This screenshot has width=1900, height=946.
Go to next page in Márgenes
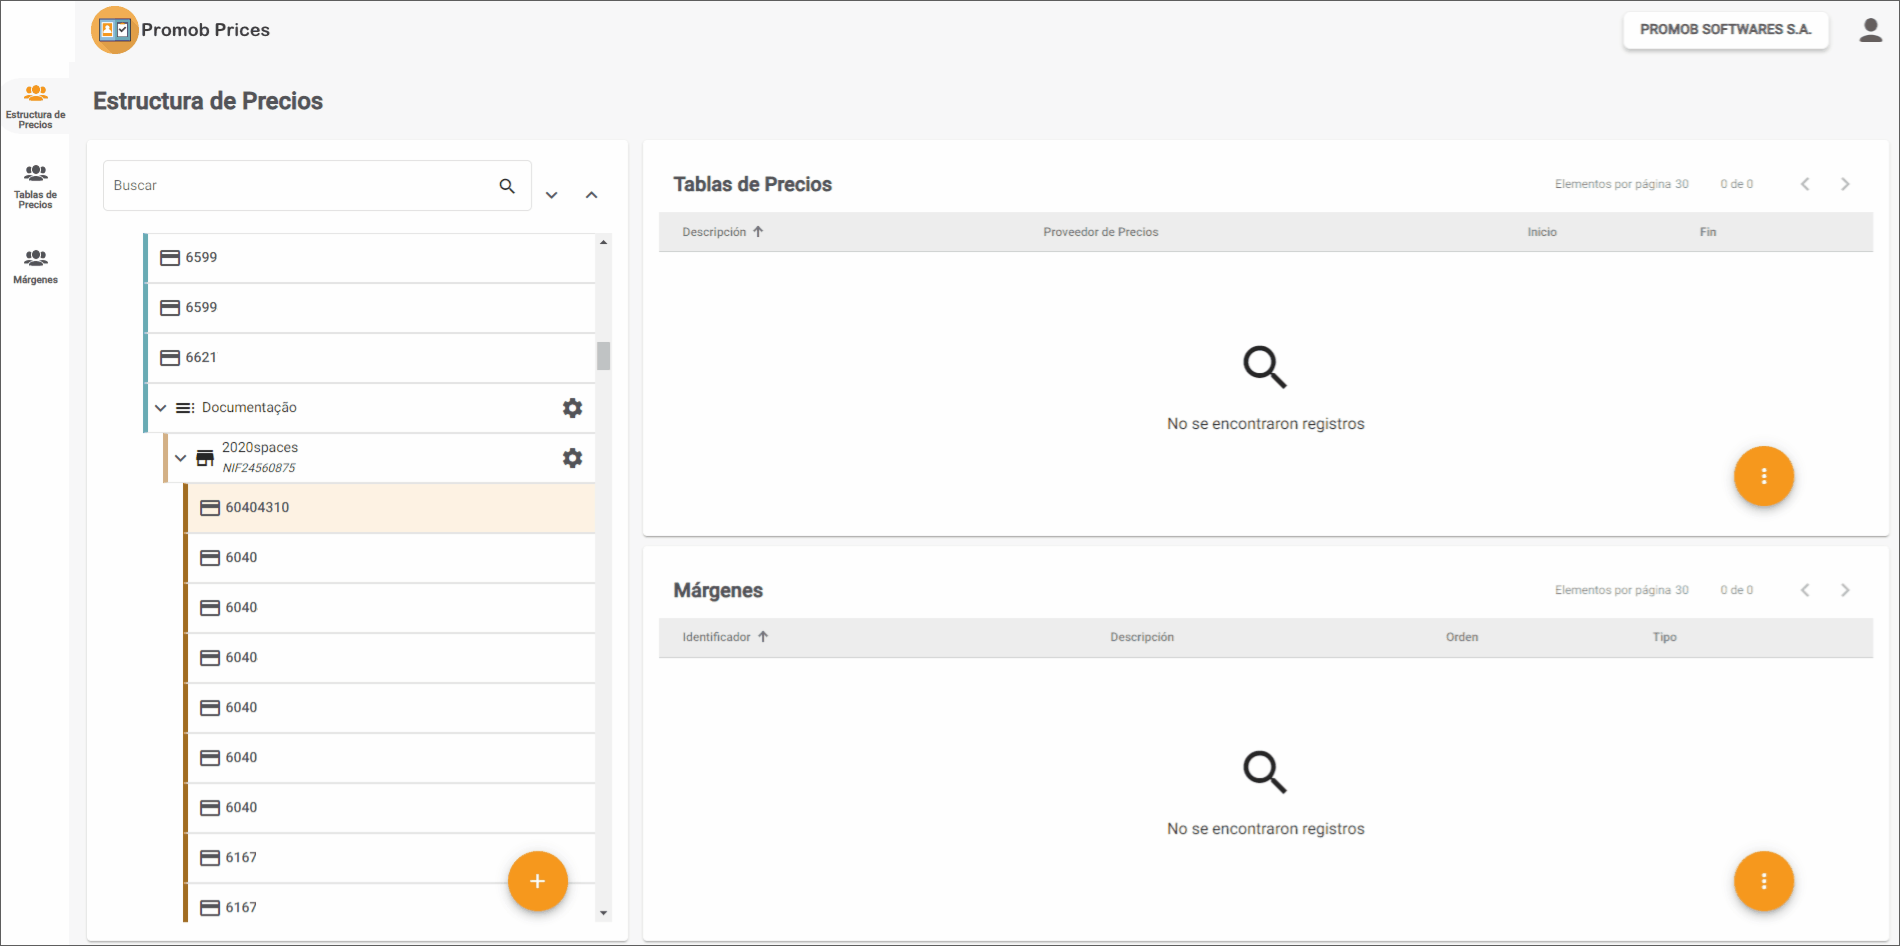pos(1845,590)
